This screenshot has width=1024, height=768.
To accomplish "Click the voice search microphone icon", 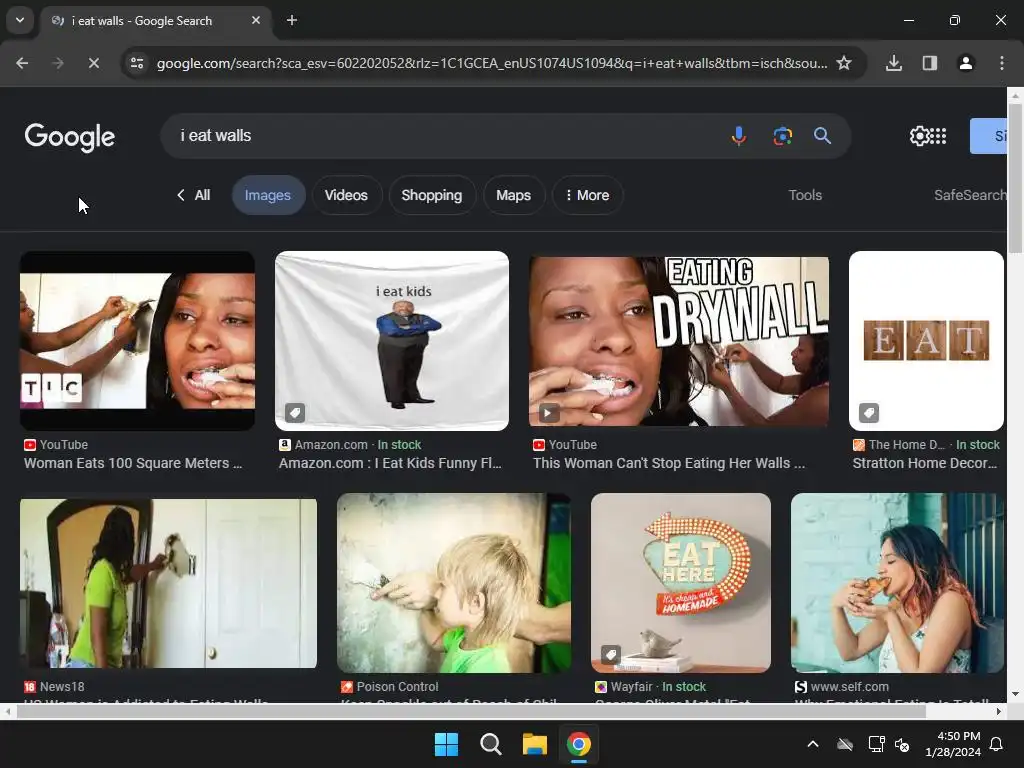I will pyautogui.click(x=739, y=136).
